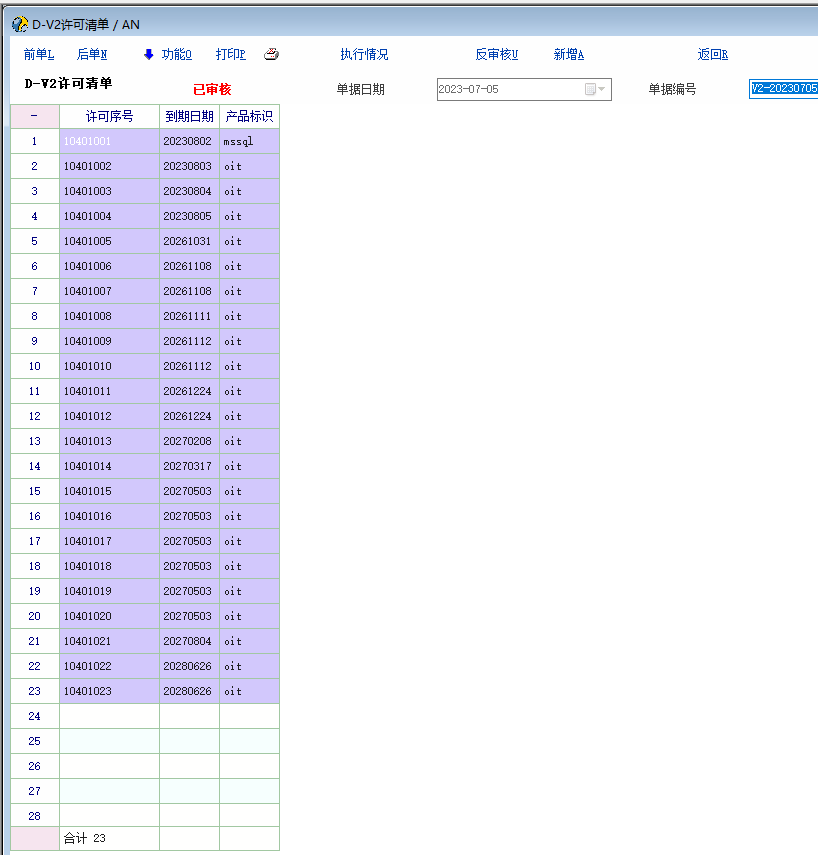The width and height of the screenshot is (818, 855).
Task: Click 反审核 to un-approve the document
Action: pyautogui.click(x=497, y=55)
